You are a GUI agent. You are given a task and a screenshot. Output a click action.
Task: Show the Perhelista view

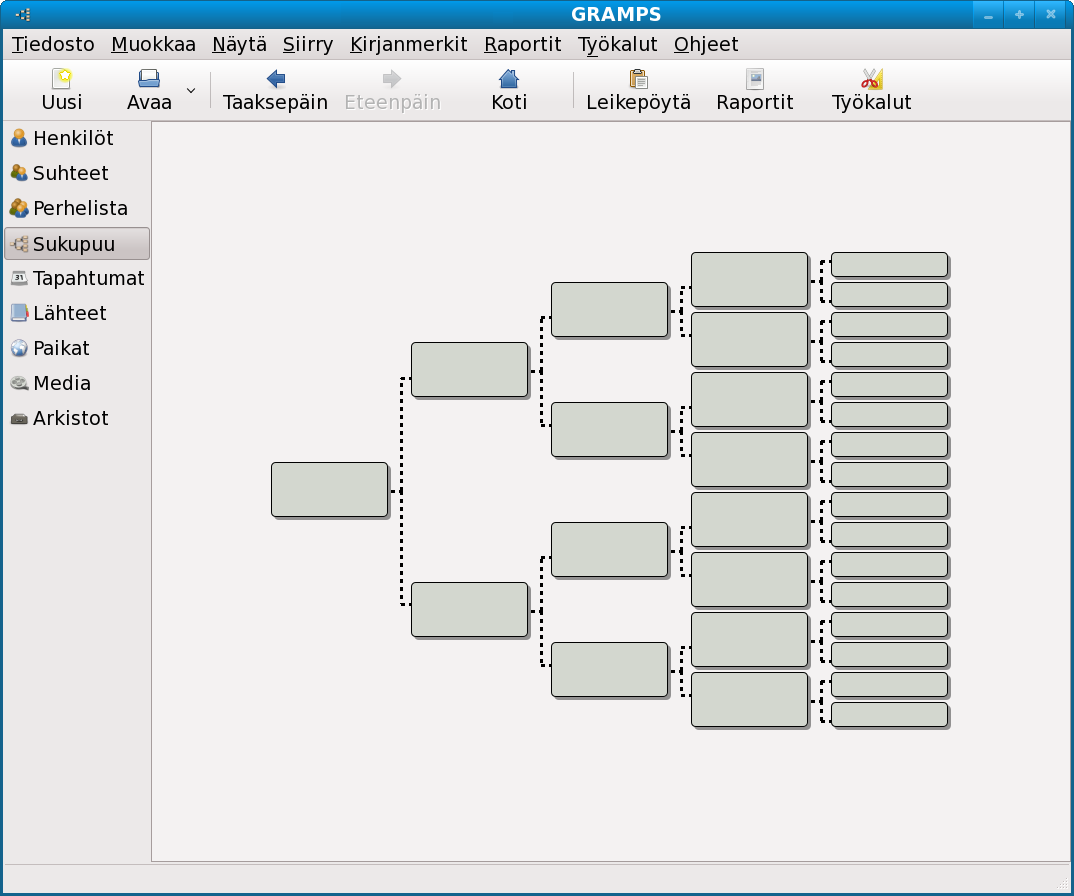pos(80,208)
